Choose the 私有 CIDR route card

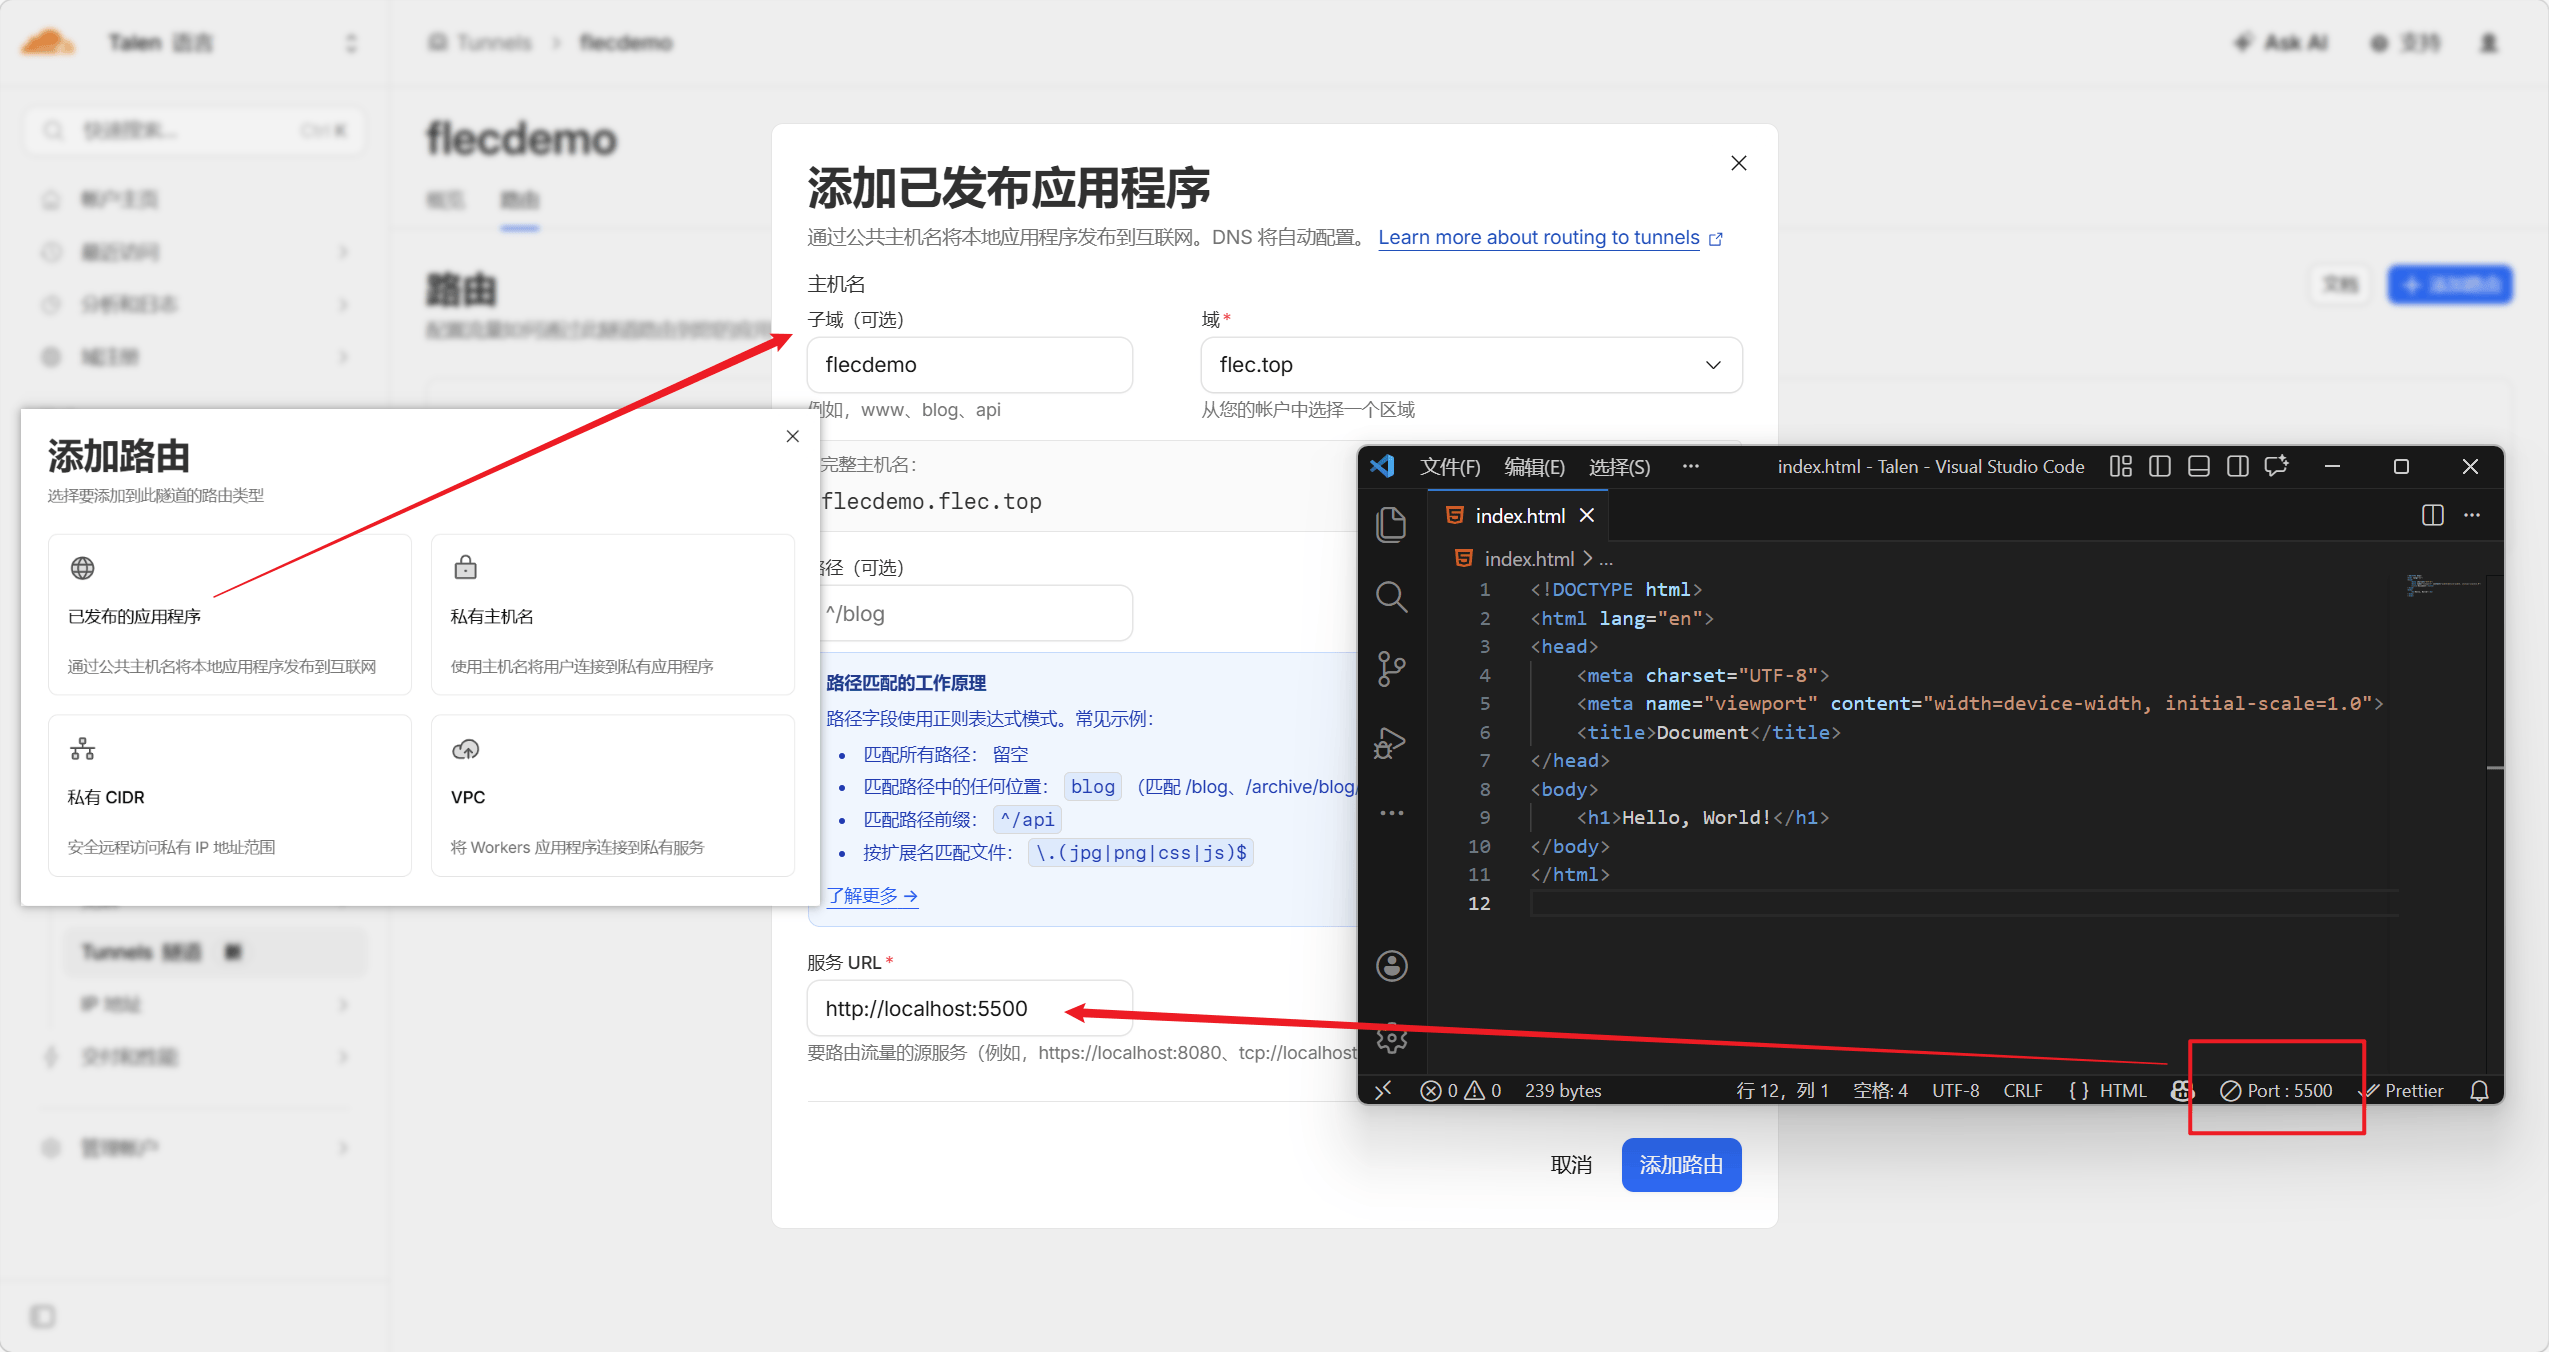(229, 796)
